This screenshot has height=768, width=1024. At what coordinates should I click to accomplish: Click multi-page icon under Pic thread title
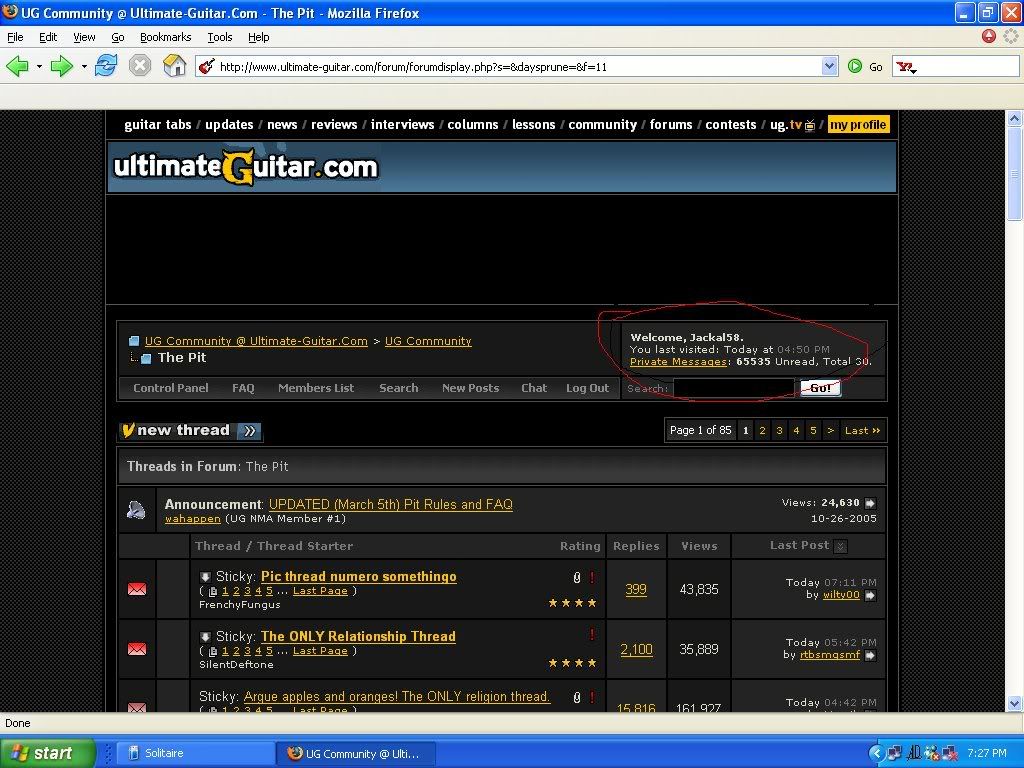coord(212,592)
